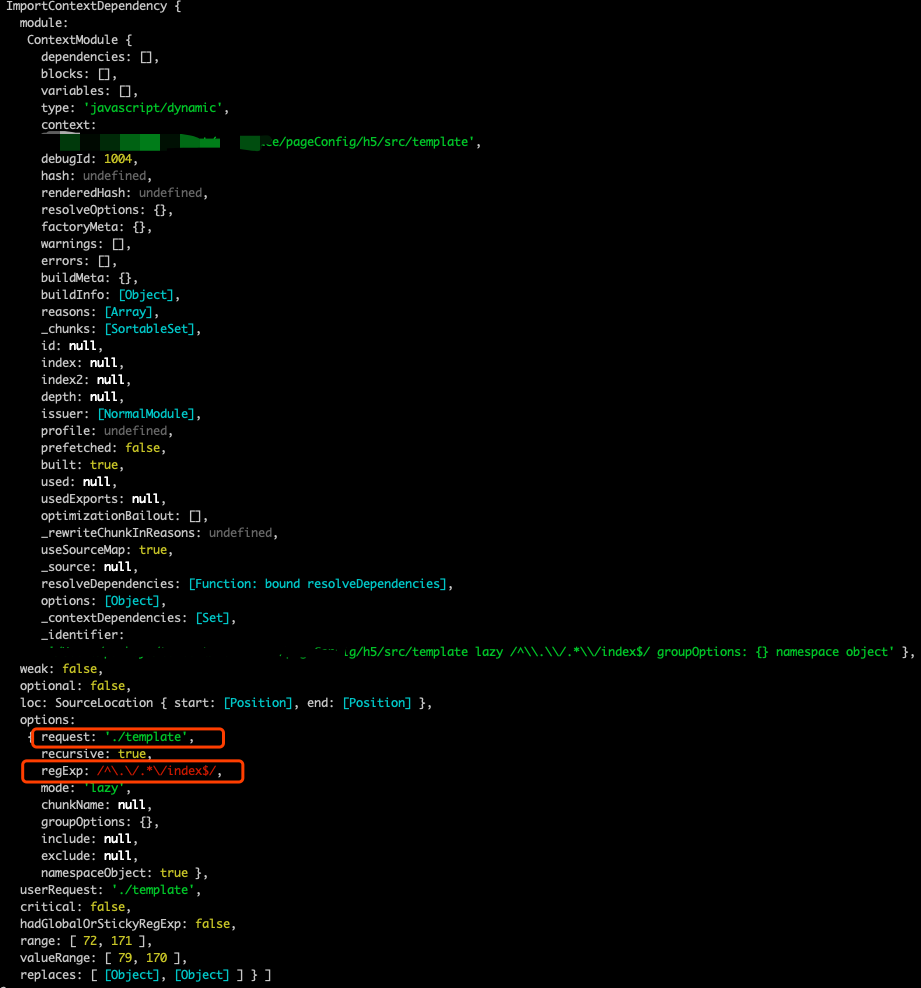Select the _chunks [SortableSet] value
The height and width of the screenshot is (988, 921).
click(x=149, y=329)
